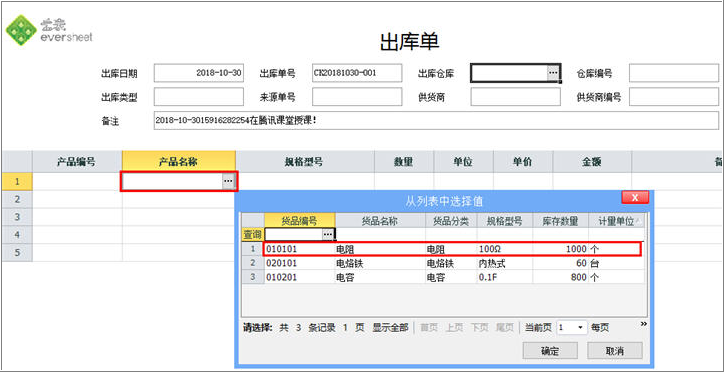
Task: Sort by 货品分类 column in dialog
Action: click(x=451, y=221)
